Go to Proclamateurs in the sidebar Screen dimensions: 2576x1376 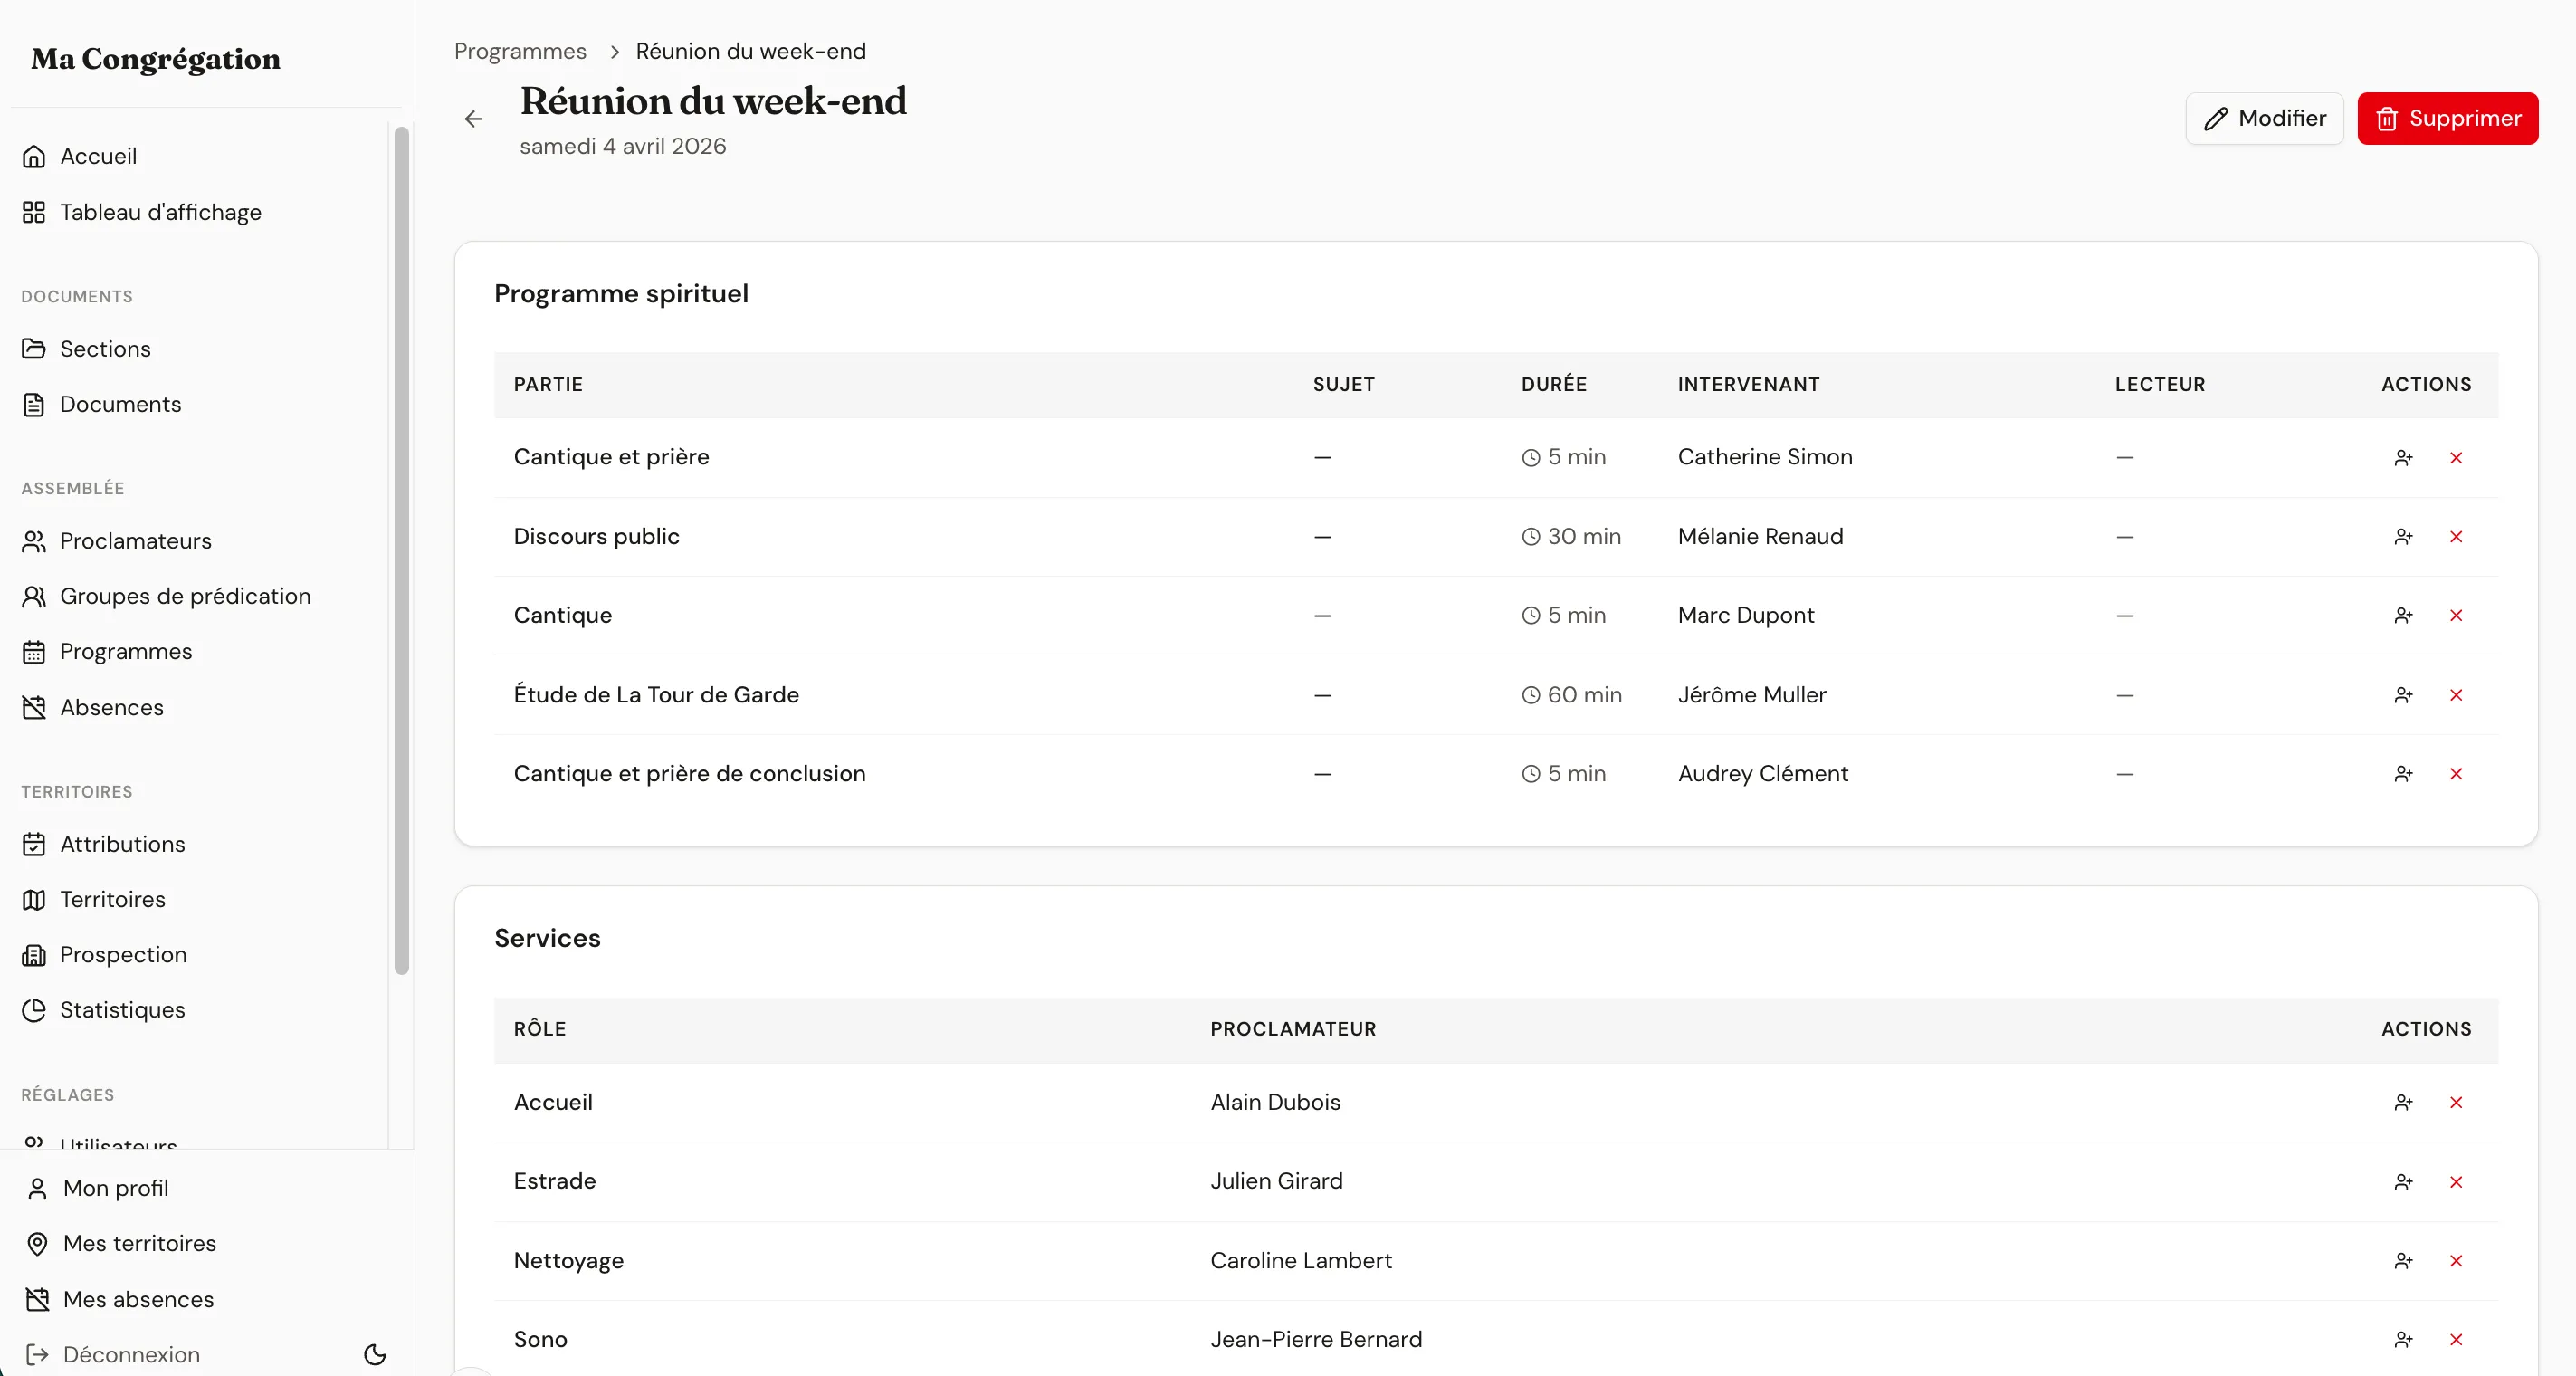tap(135, 541)
